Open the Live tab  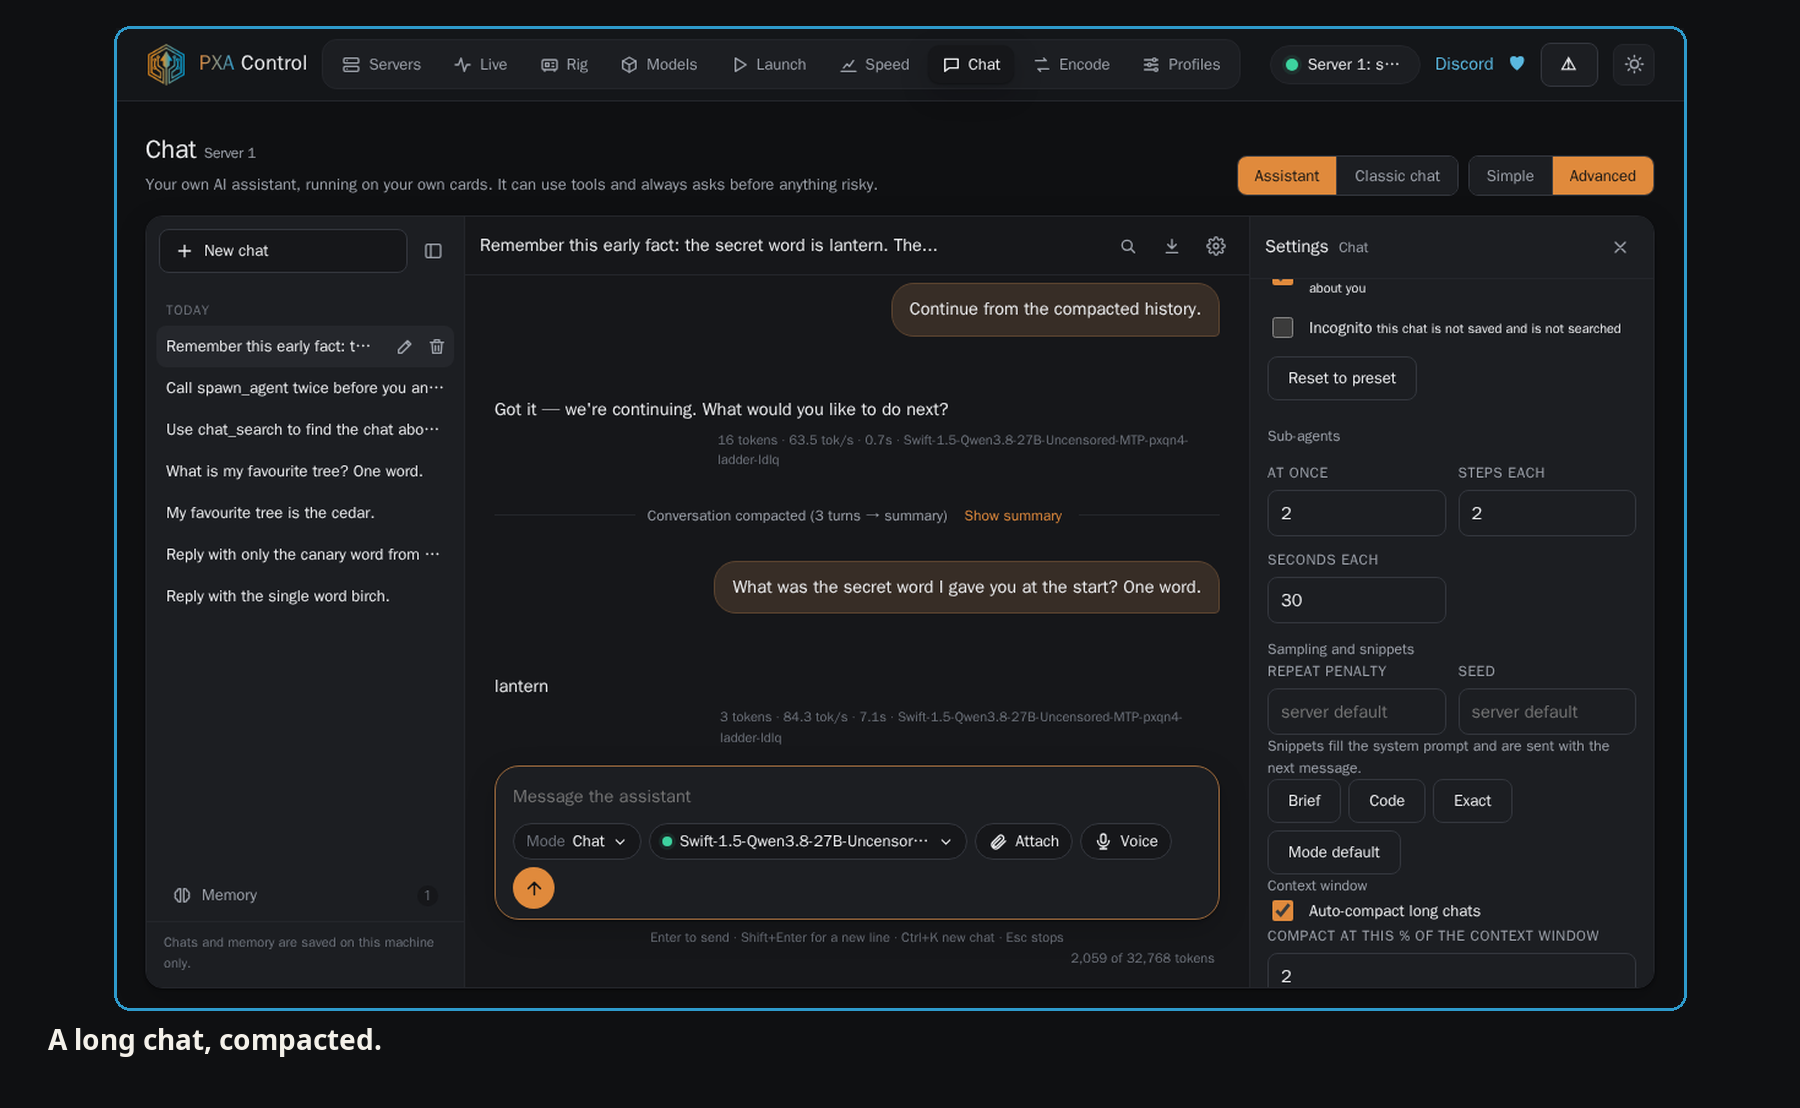480,64
